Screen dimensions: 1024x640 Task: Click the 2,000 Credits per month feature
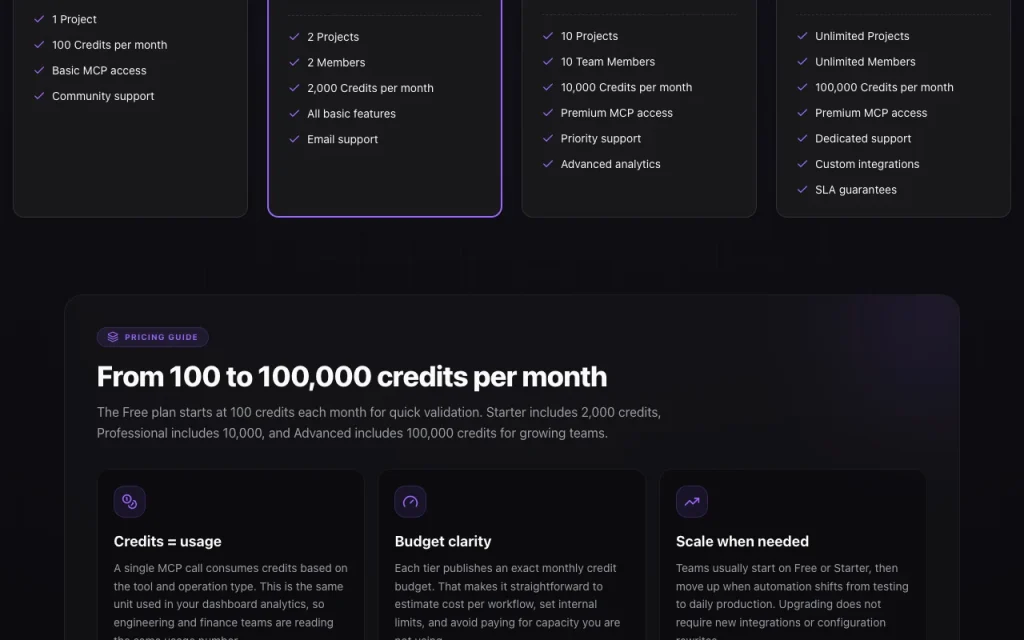(370, 88)
